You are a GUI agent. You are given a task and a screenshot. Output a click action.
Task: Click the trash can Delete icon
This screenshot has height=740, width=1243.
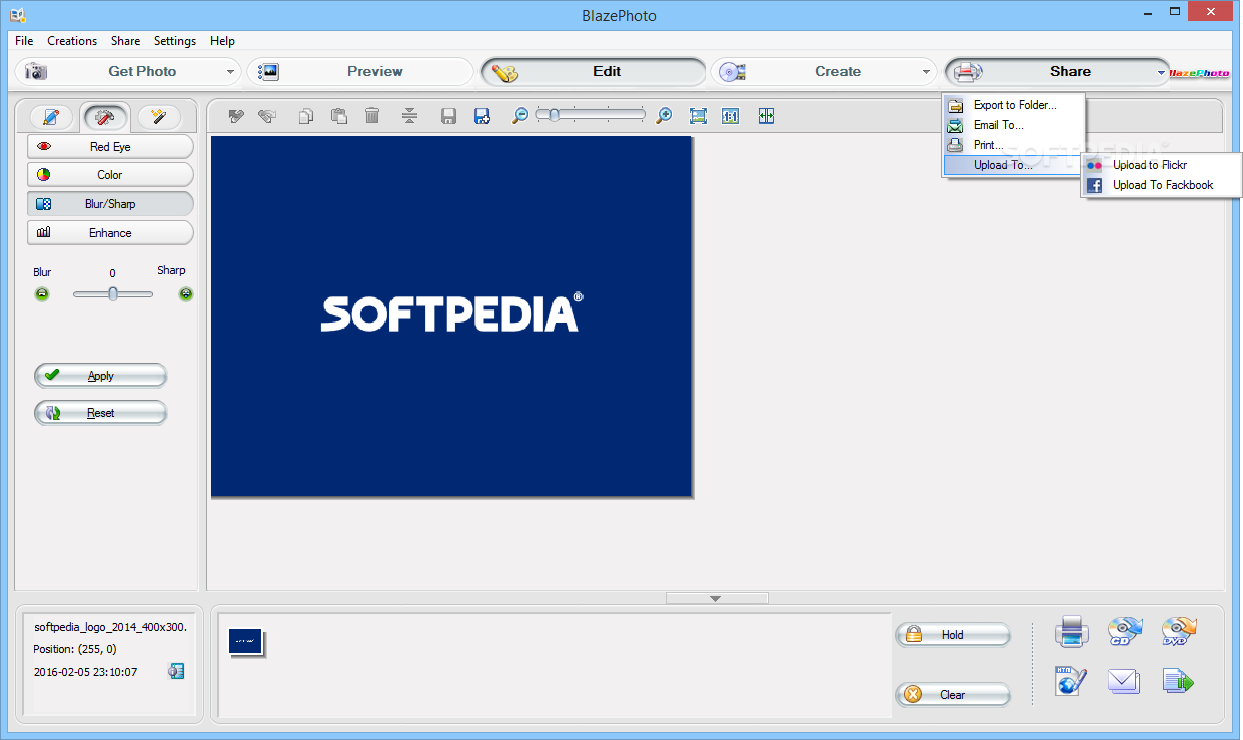coord(372,116)
